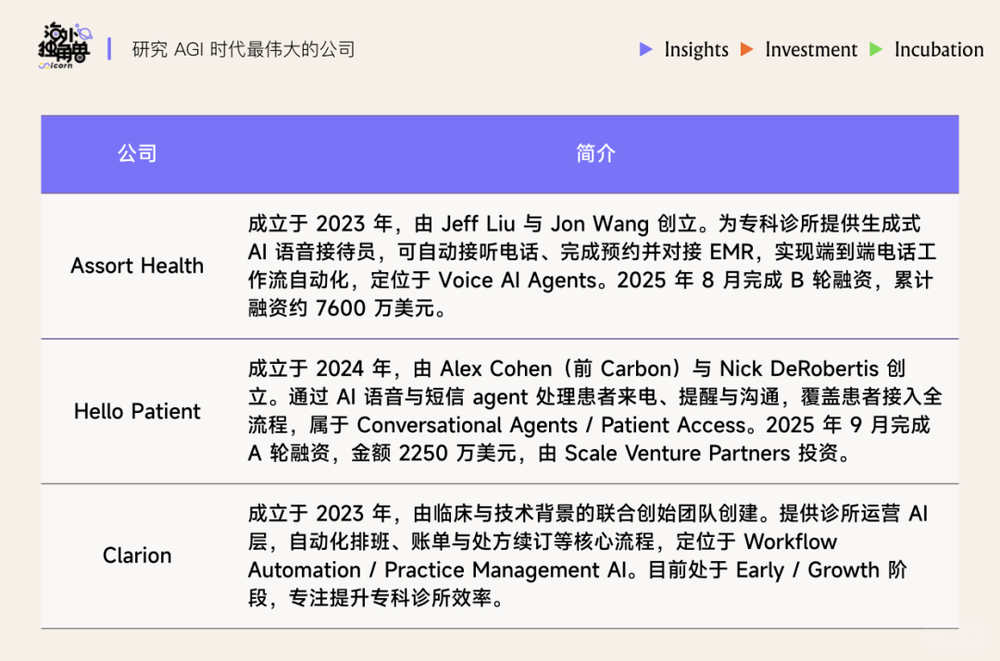Click the purple triangle beside Insights
The image size is (1000, 661).
coord(645,49)
